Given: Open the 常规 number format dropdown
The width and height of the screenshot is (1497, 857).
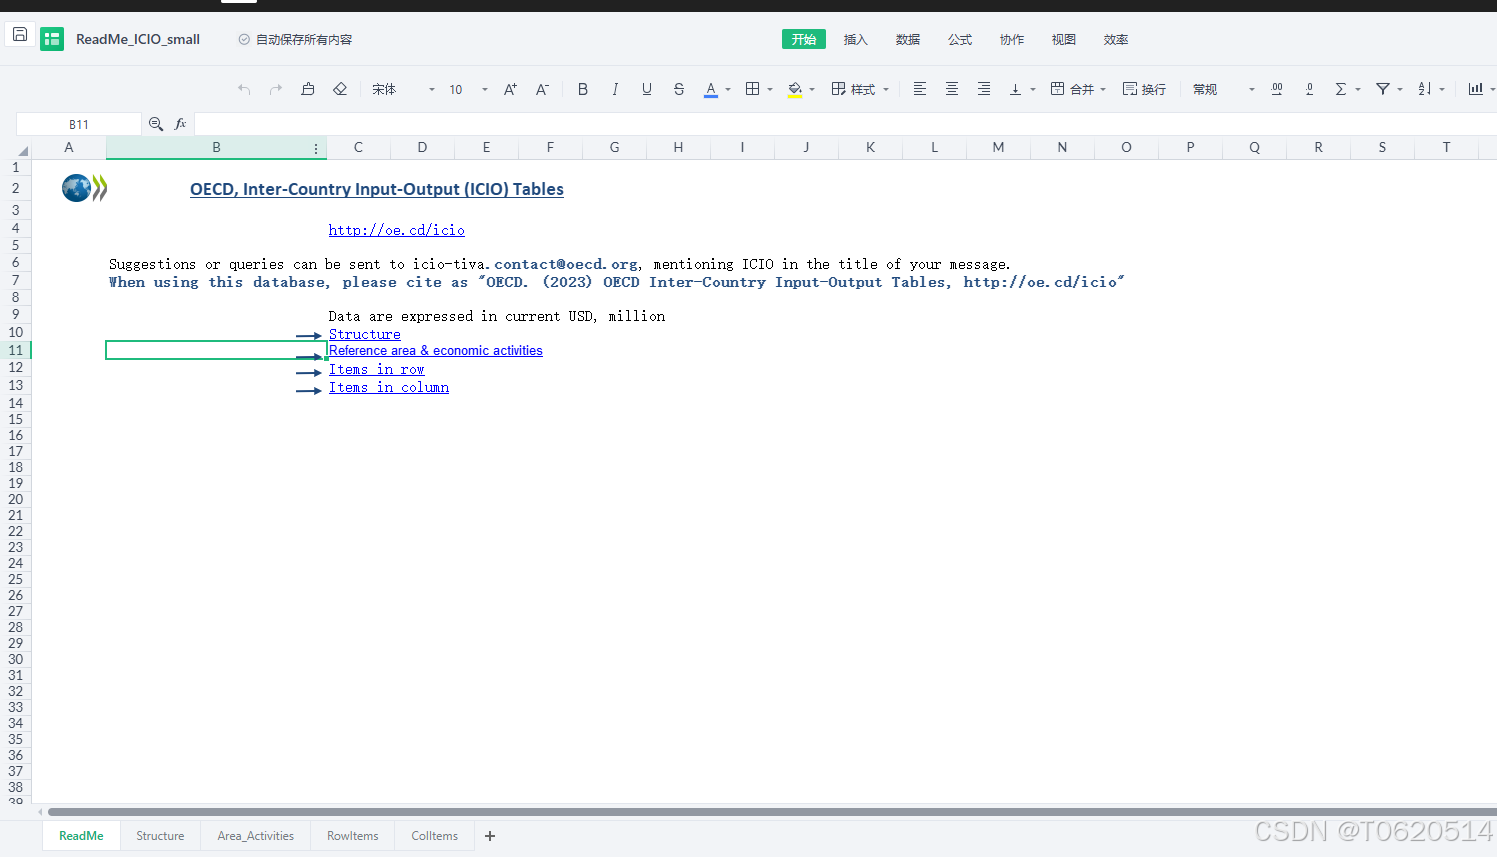Looking at the screenshot, I should coord(1223,89).
